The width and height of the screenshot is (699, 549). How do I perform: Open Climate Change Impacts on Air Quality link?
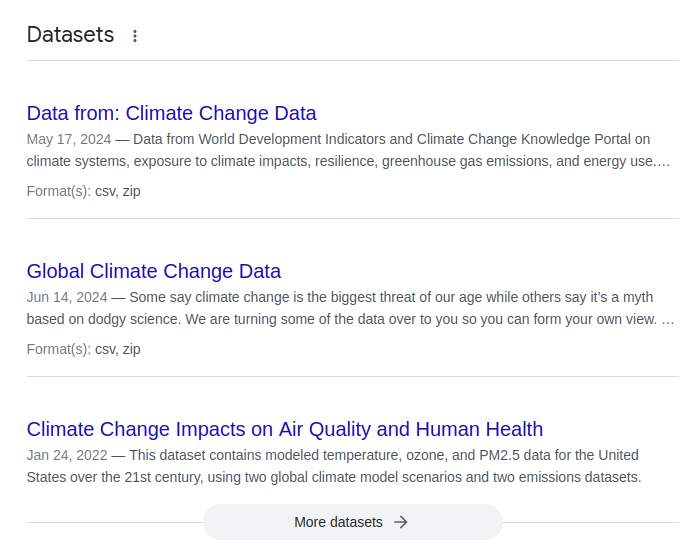(284, 429)
